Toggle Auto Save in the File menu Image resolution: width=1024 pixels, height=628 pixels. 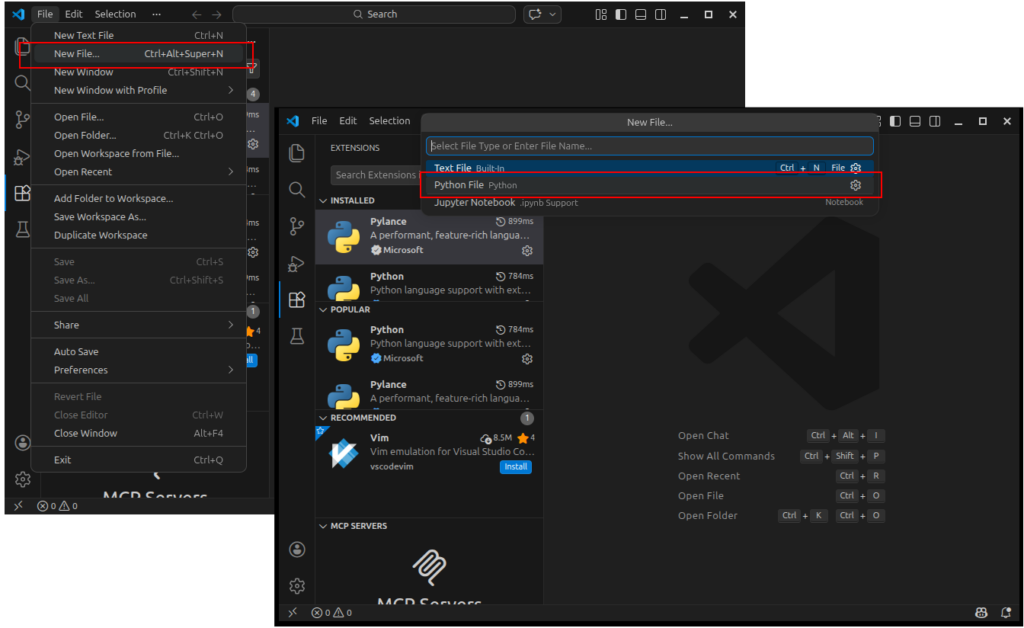(76, 352)
